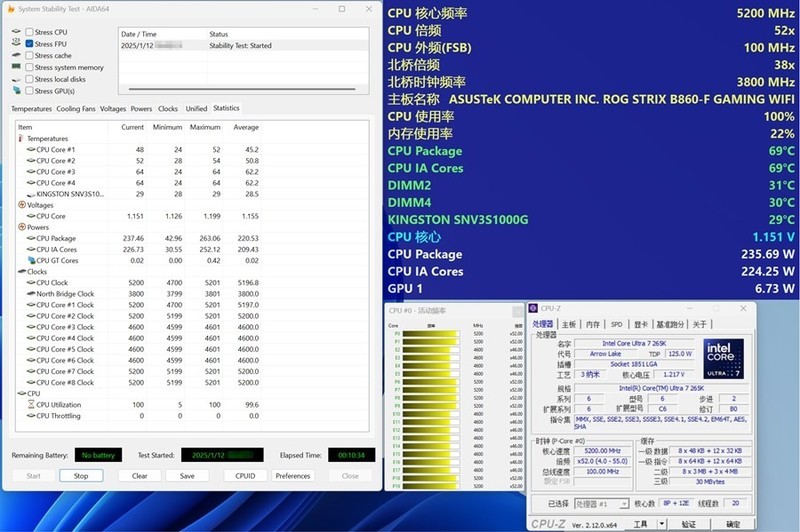This screenshot has height=532, width=800.
Task: Click the orange Powers category icon
Action: pyautogui.click(x=22, y=227)
